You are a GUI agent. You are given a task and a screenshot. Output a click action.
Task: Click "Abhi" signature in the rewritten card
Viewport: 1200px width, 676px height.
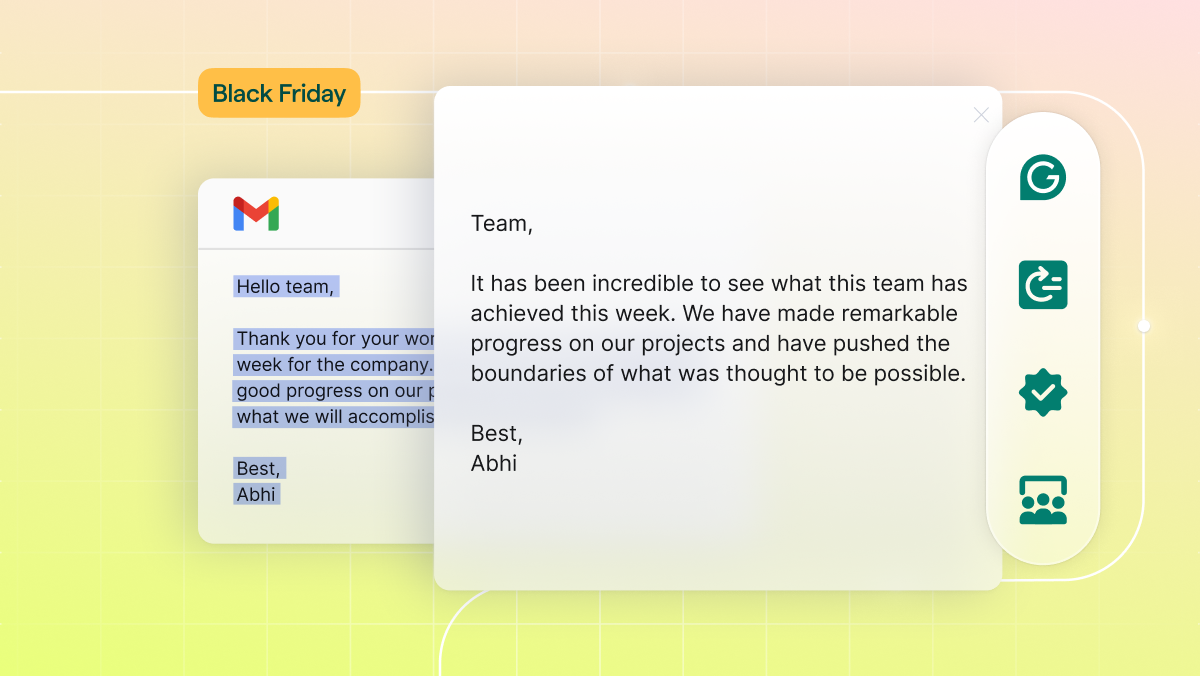pos(494,464)
